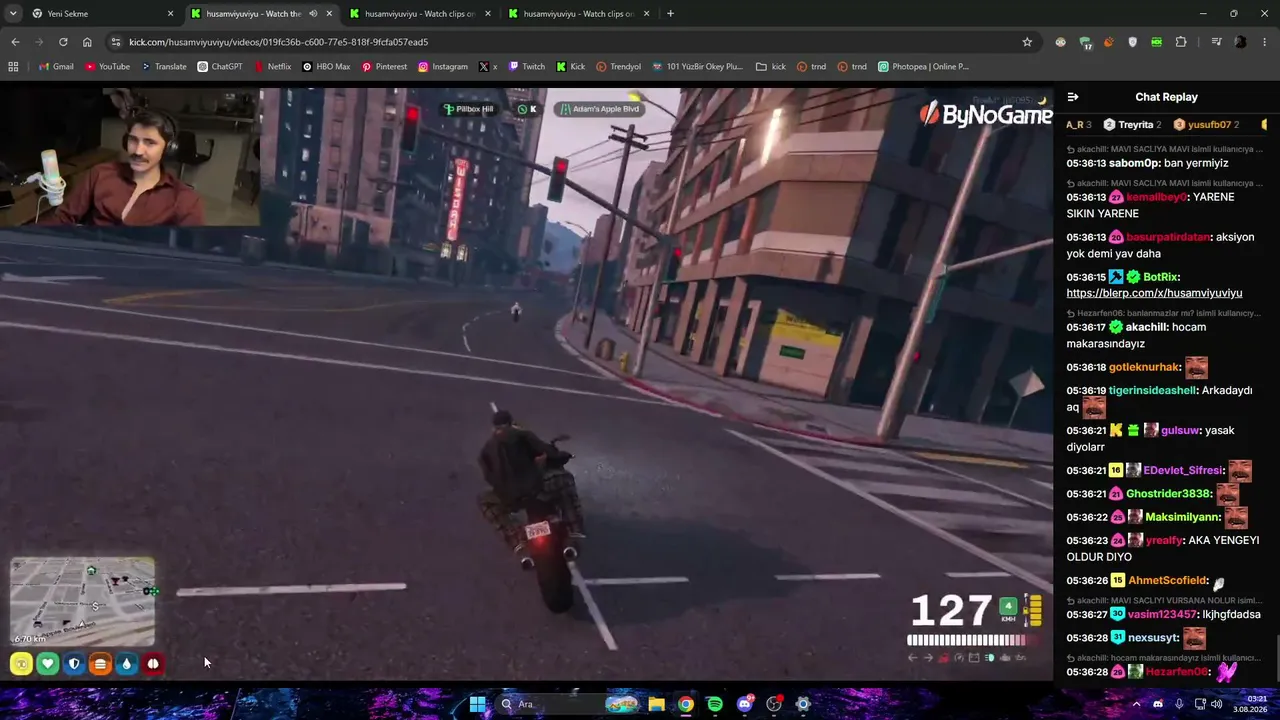
Task: Click the video player area
Action: [526, 384]
